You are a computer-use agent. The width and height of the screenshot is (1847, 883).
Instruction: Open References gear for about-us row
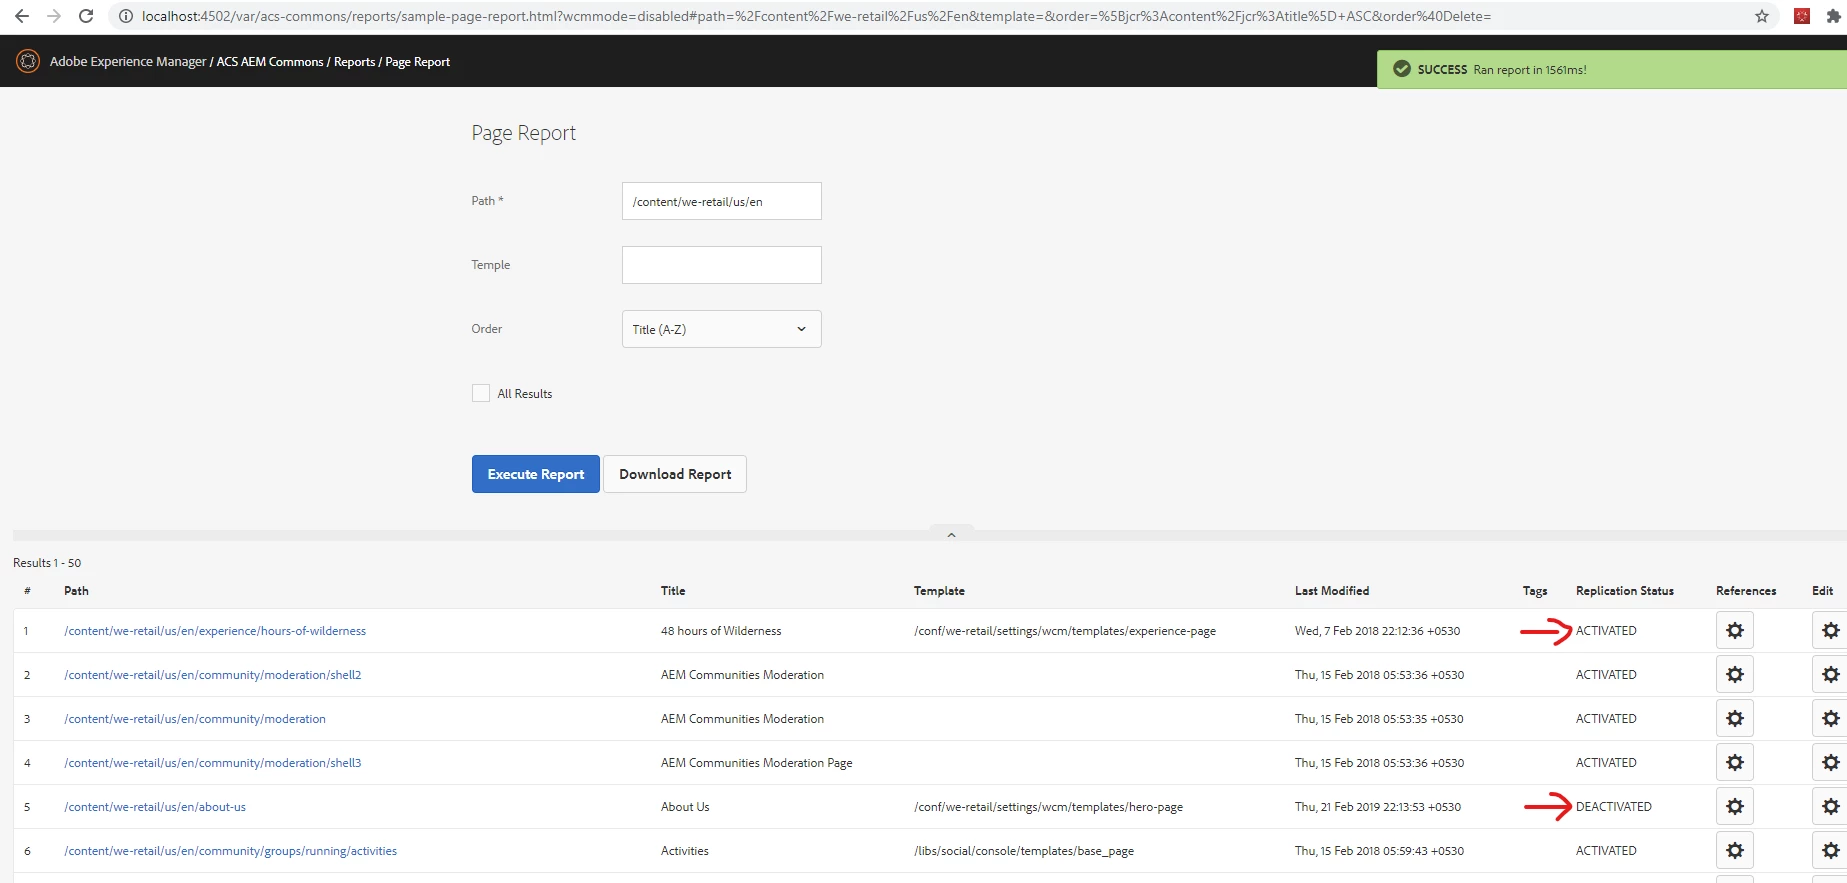click(x=1735, y=807)
